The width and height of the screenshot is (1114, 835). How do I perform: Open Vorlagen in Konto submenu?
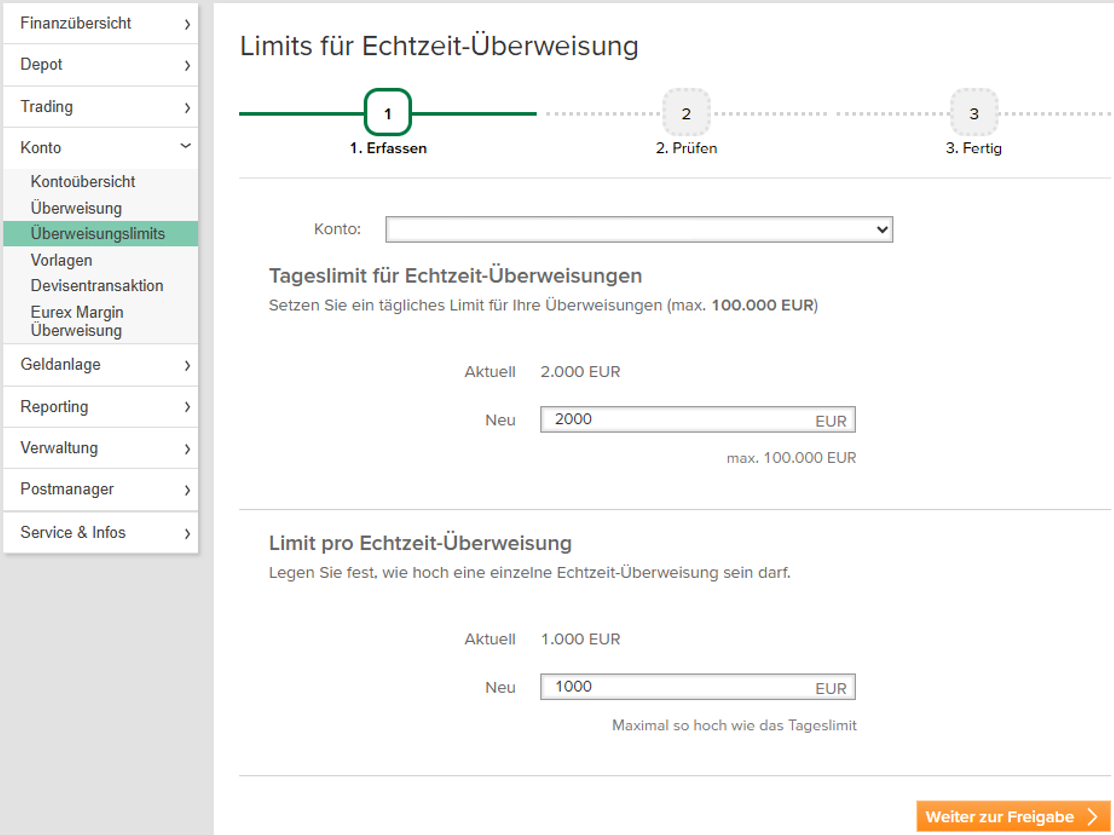(x=61, y=260)
